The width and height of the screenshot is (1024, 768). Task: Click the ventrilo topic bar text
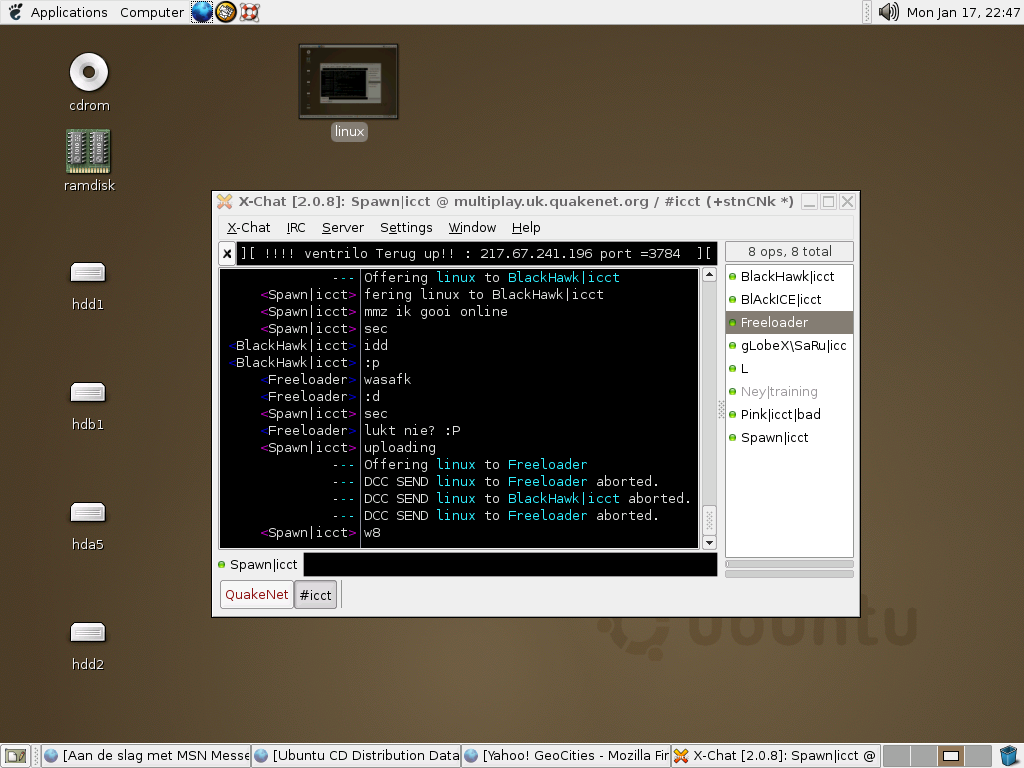[477, 253]
